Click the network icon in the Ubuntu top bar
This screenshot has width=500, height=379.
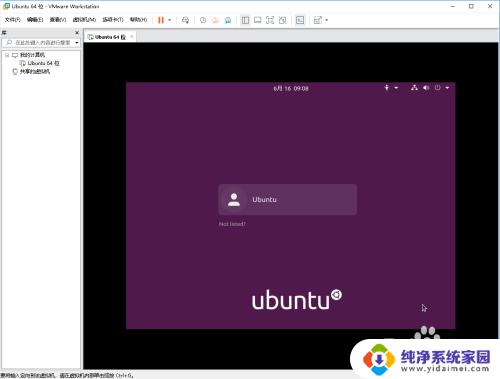coord(414,88)
